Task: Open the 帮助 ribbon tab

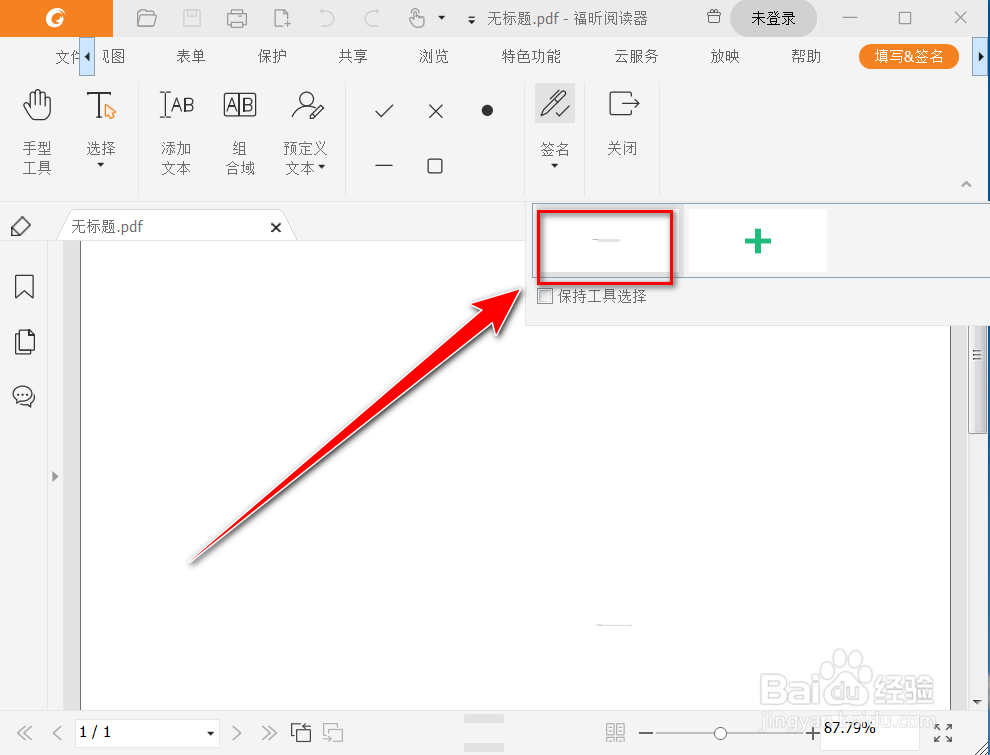Action: (806, 56)
